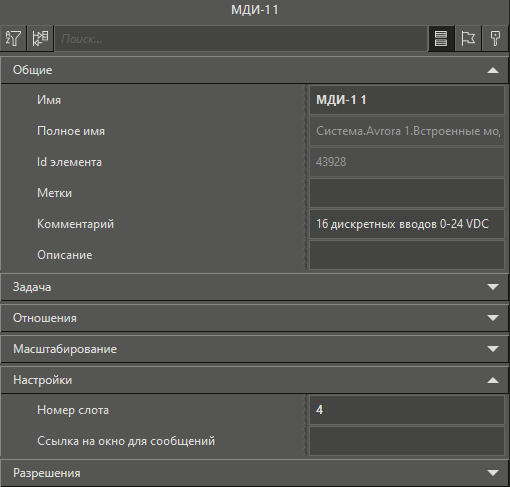Collapse the Общие section arrow
The height and width of the screenshot is (487, 510).
coord(493,70)
